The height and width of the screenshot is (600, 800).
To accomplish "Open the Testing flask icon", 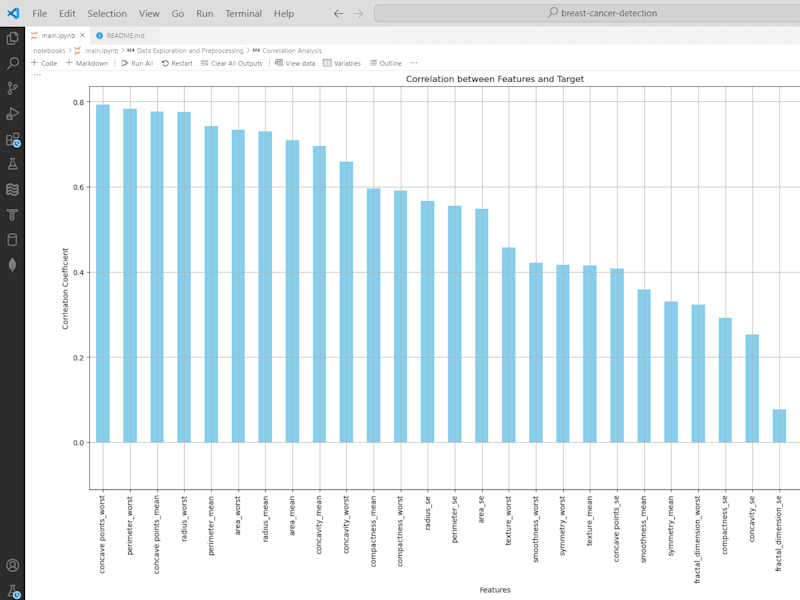I will [x=12, y=164].
